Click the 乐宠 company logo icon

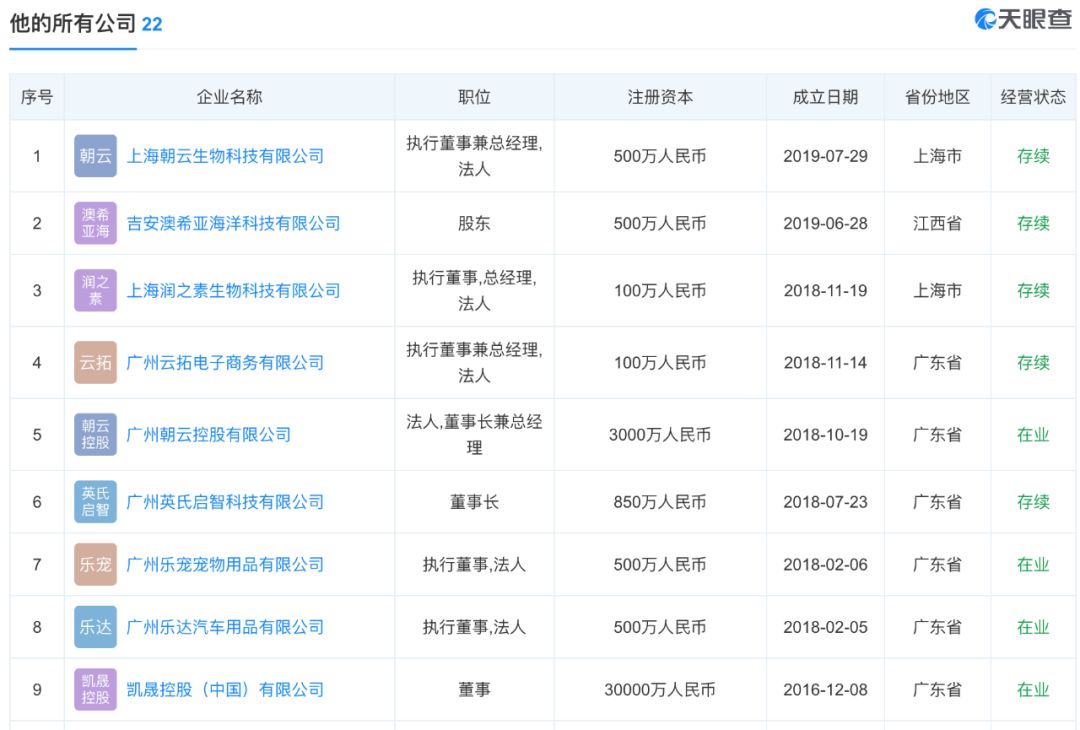point(96,565)
